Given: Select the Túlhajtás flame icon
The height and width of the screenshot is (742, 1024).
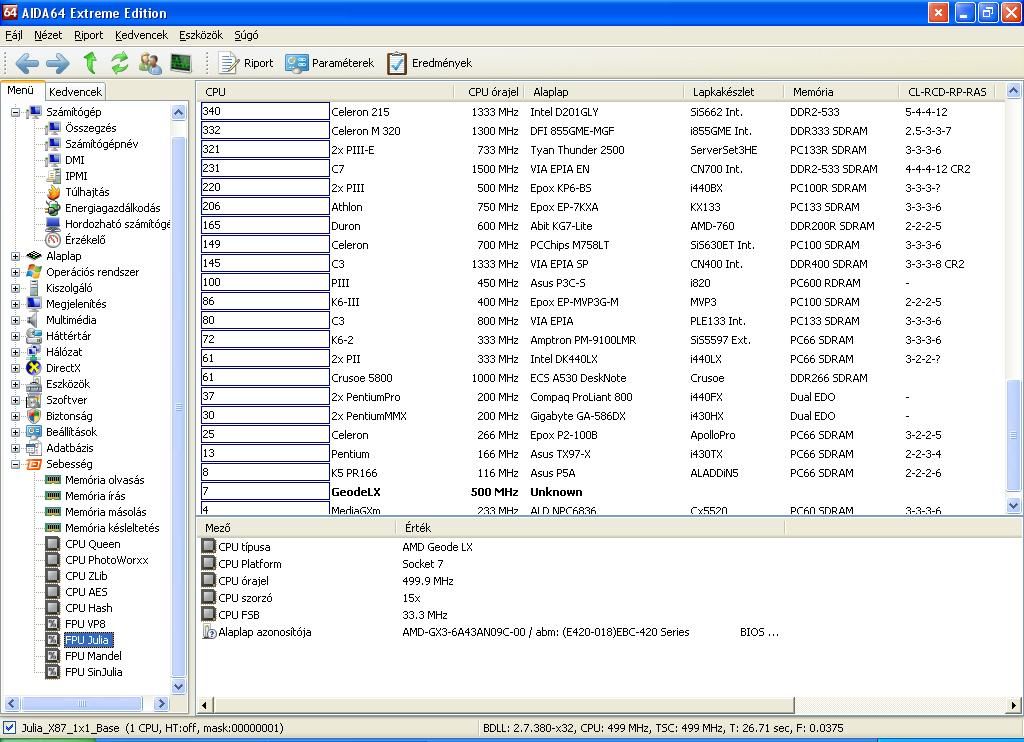Looking at the screenshot, I should click(x=53, y=192).
